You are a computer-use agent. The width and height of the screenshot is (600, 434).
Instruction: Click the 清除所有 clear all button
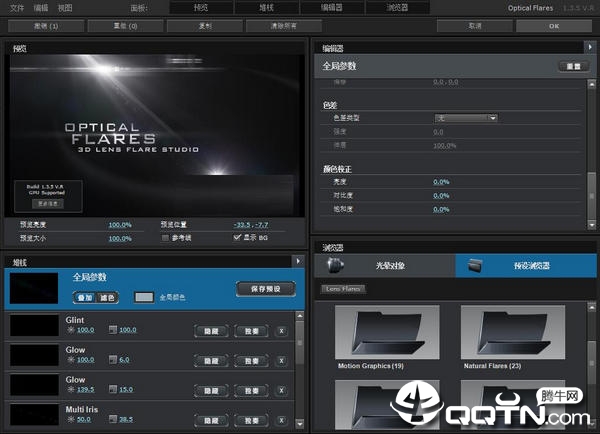(x=284, y=26)
